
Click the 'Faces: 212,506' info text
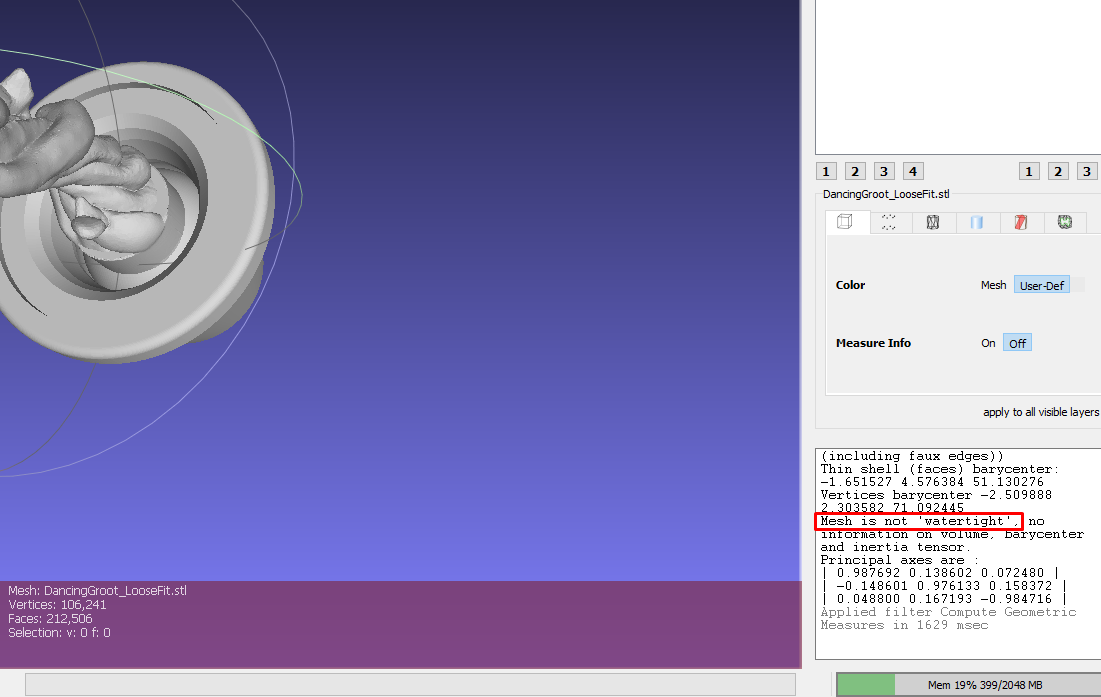pyautogui.click(x=51, y=619)
